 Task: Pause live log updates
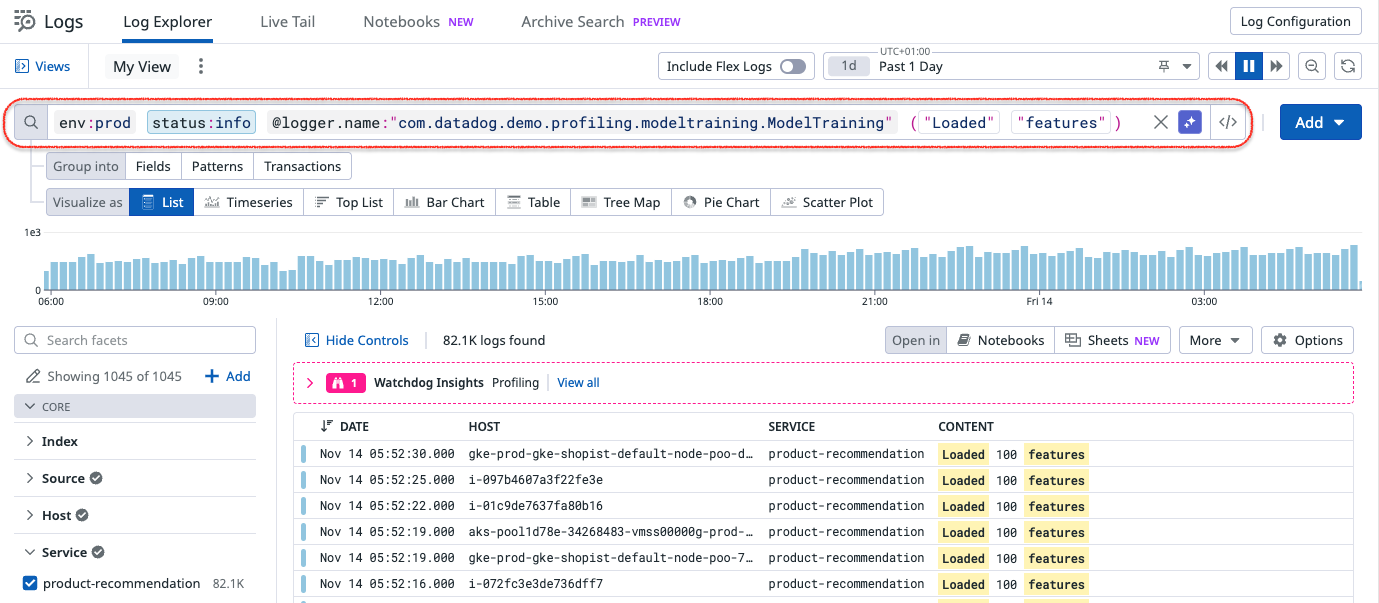click(x=1248, y=66)
